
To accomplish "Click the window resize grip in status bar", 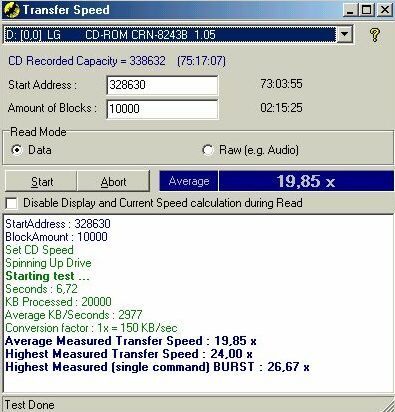I will click(388, 405).
